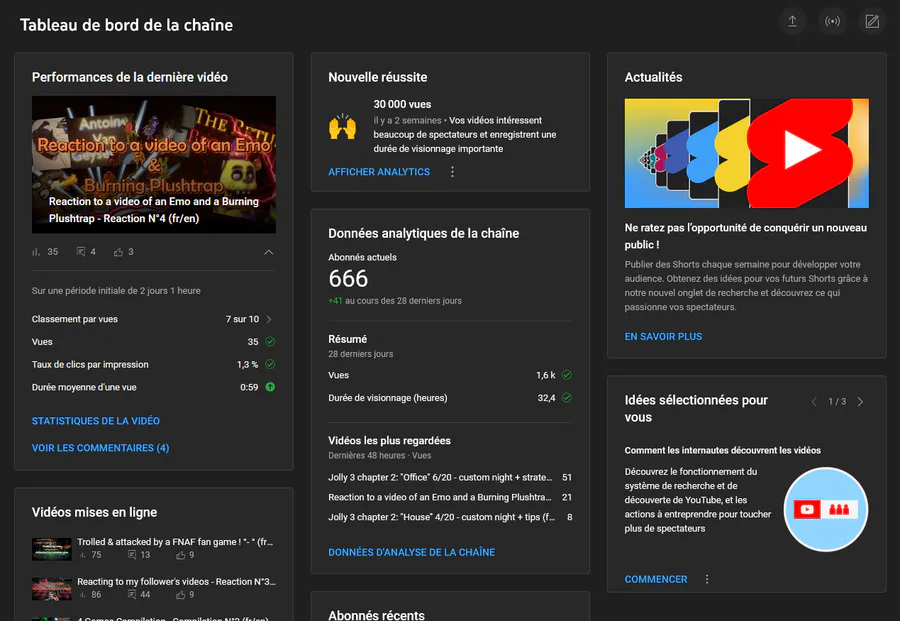Click comments icon for Reacting to my follower's

[x=132, y=595]
